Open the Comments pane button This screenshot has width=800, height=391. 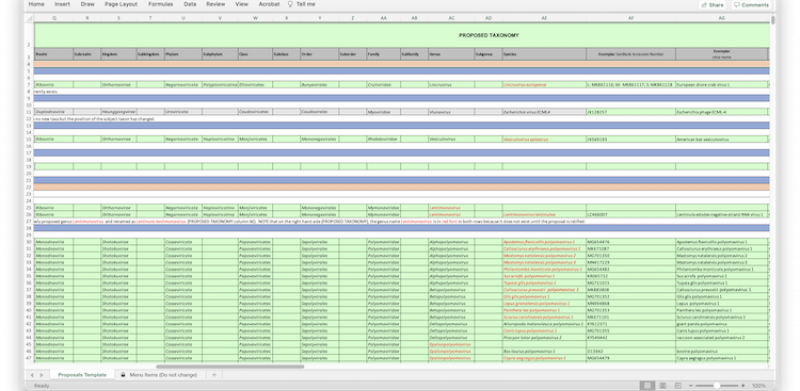(x=751, y=5)
